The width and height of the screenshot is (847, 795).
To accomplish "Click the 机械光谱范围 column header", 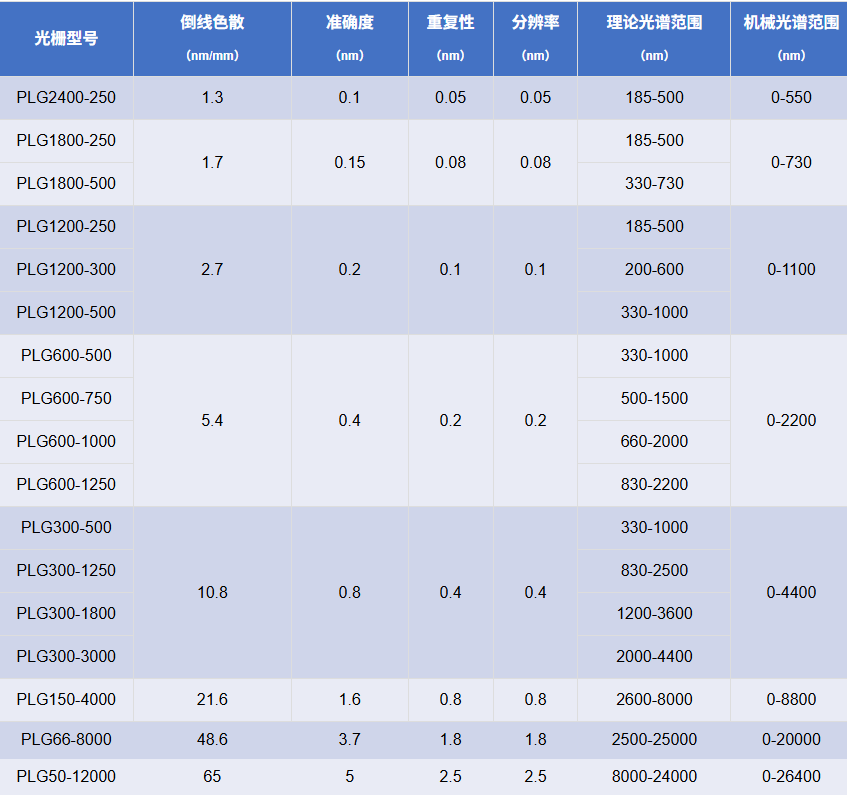I will click(791, 38).
